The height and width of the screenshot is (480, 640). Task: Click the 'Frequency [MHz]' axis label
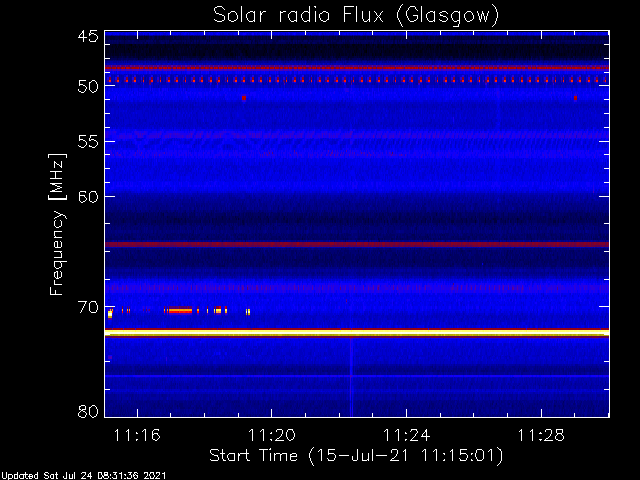tap(57, 224)
